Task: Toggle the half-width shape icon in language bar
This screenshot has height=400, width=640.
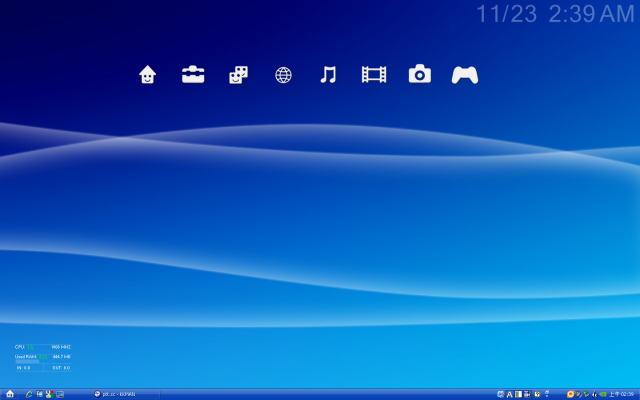Action: [x=518, y=394]
